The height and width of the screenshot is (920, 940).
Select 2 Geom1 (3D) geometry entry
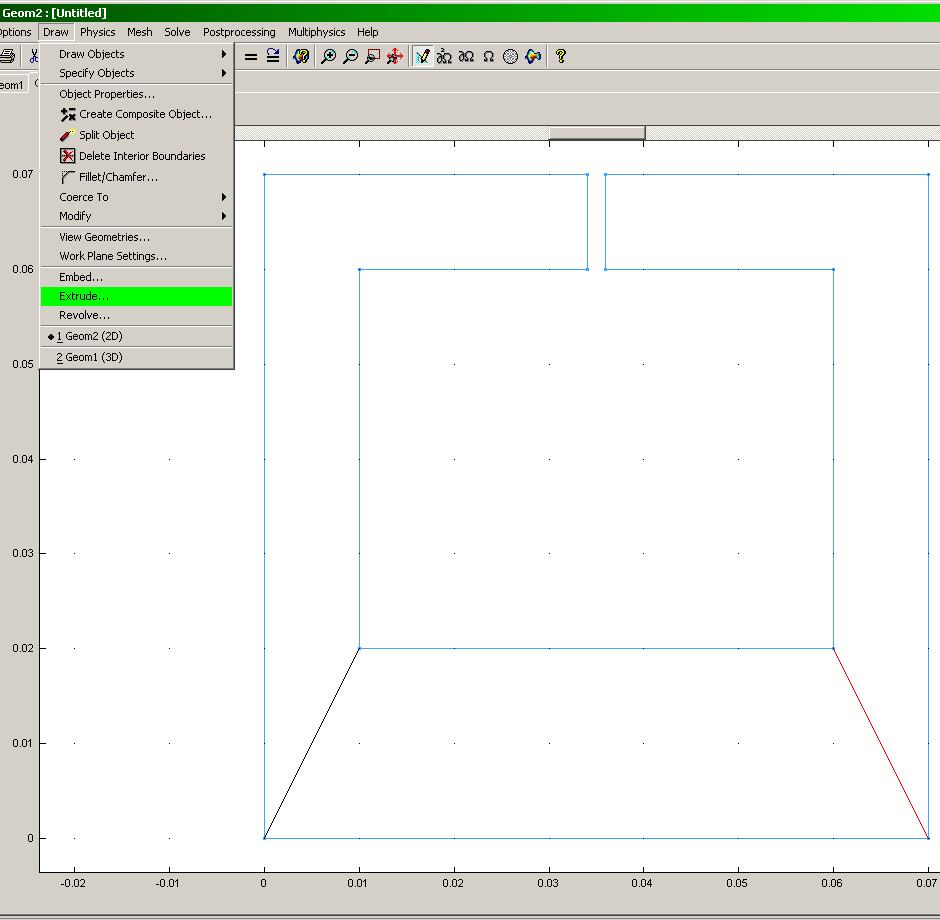137,357
